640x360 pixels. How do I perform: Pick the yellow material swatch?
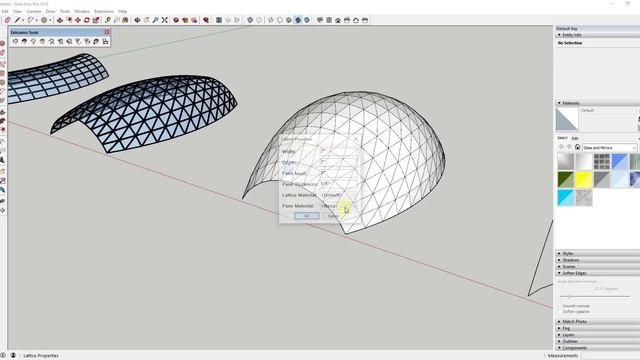point(584,180)
